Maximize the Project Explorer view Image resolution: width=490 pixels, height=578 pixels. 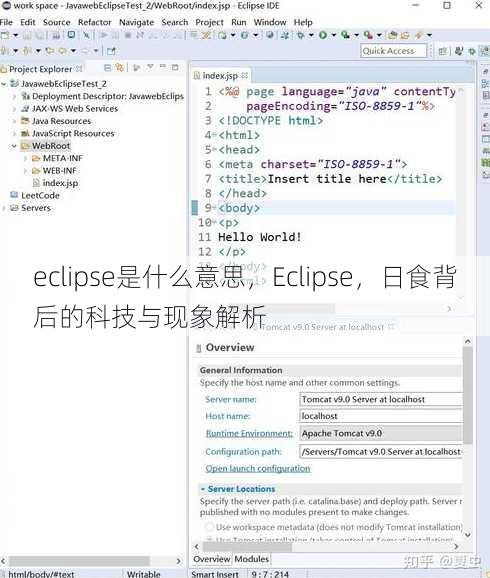pyautogui.click(x=175, y=67)
